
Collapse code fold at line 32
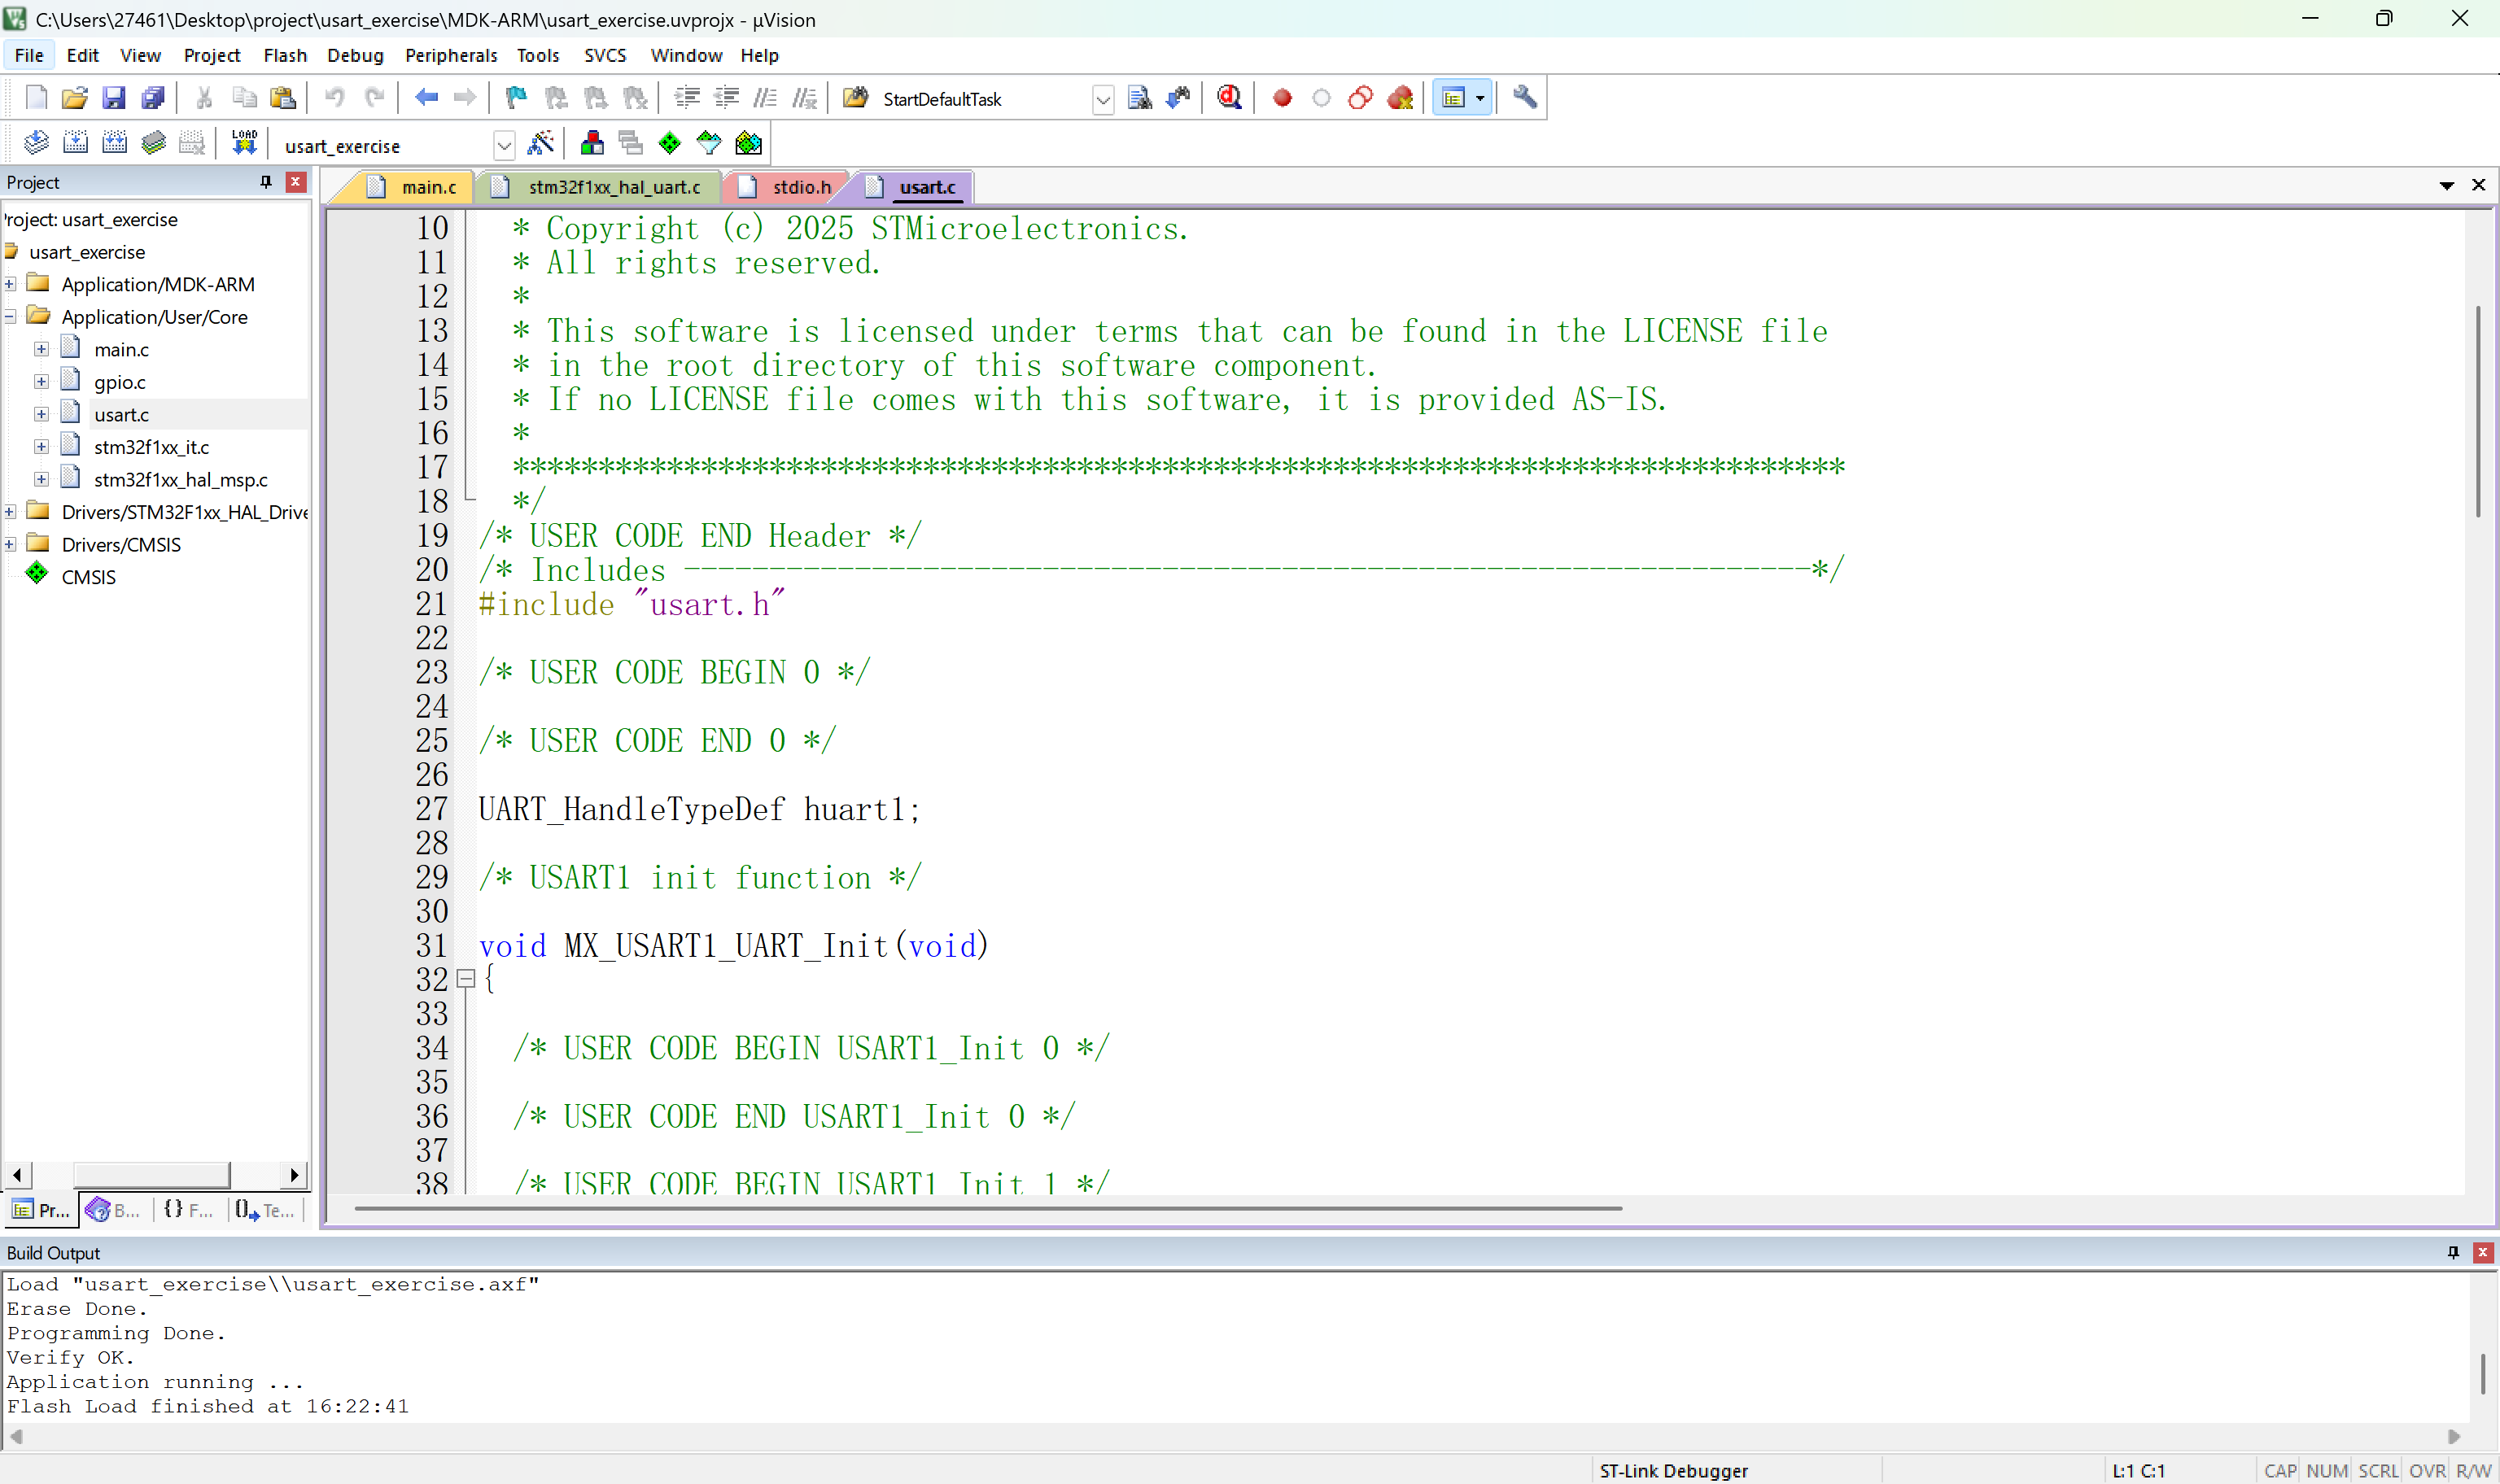pyautogui.click(x=466, y=979)
